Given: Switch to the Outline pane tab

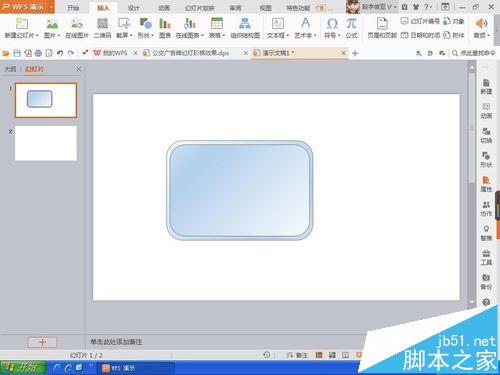Looking at the screenshot, I should 10,69.
